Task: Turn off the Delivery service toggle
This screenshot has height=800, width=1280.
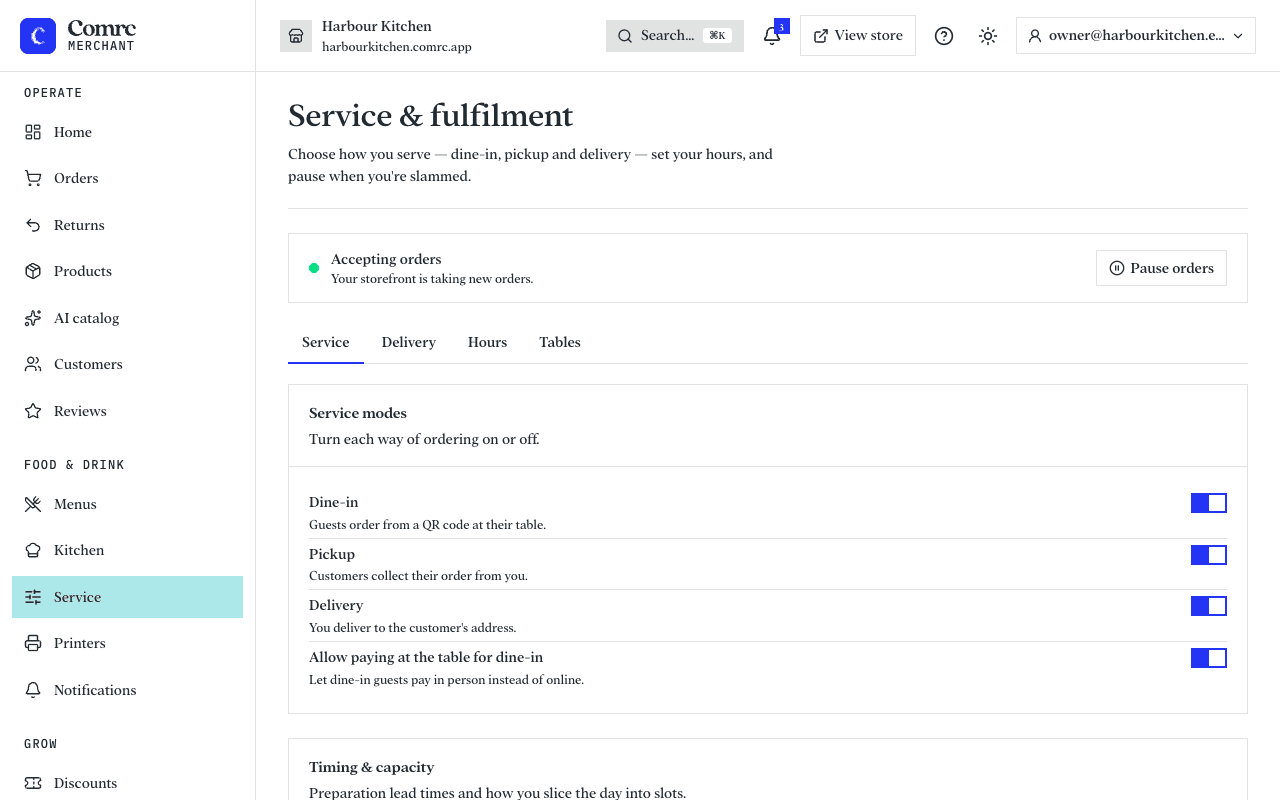Action: click(1209, 606)
